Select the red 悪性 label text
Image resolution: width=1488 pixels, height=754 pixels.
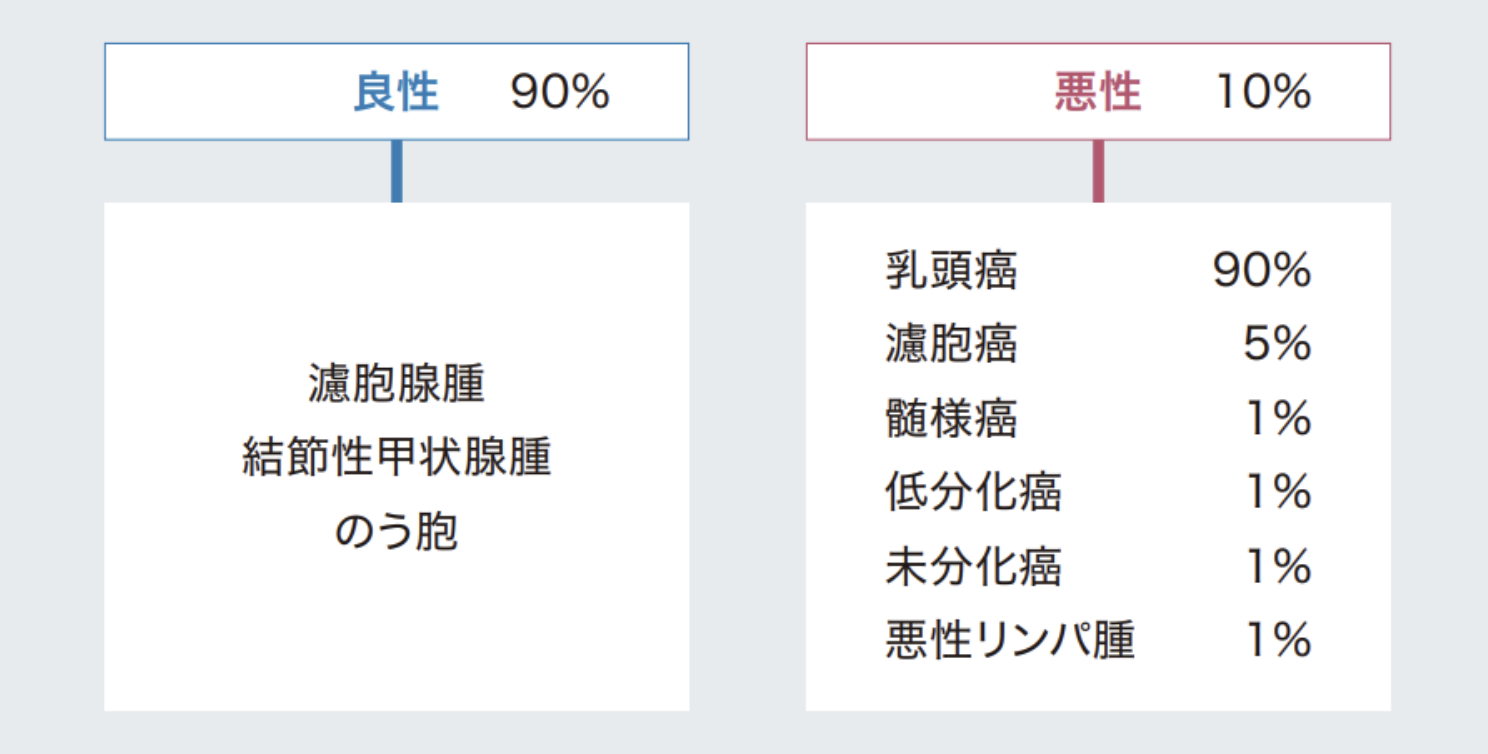pyautogui.click(x=1098, y=92)
